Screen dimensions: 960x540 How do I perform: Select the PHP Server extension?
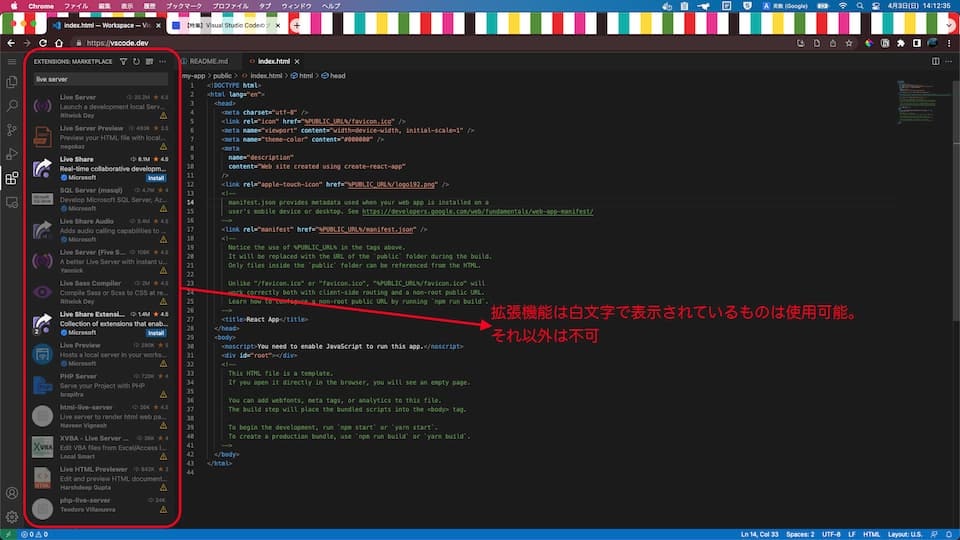pyautogui.click(x=100, y=385)
